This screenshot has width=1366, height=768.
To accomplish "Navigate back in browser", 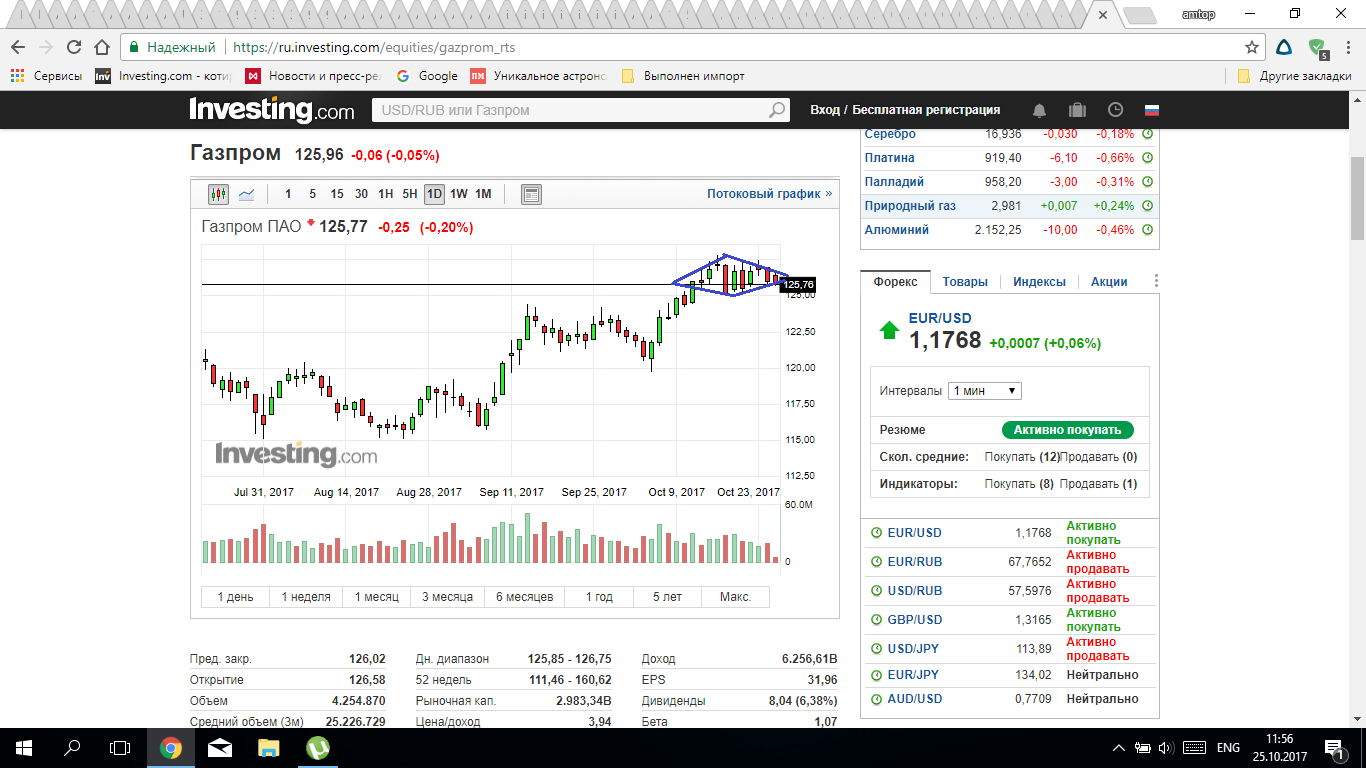I will [x=18, y=47].
